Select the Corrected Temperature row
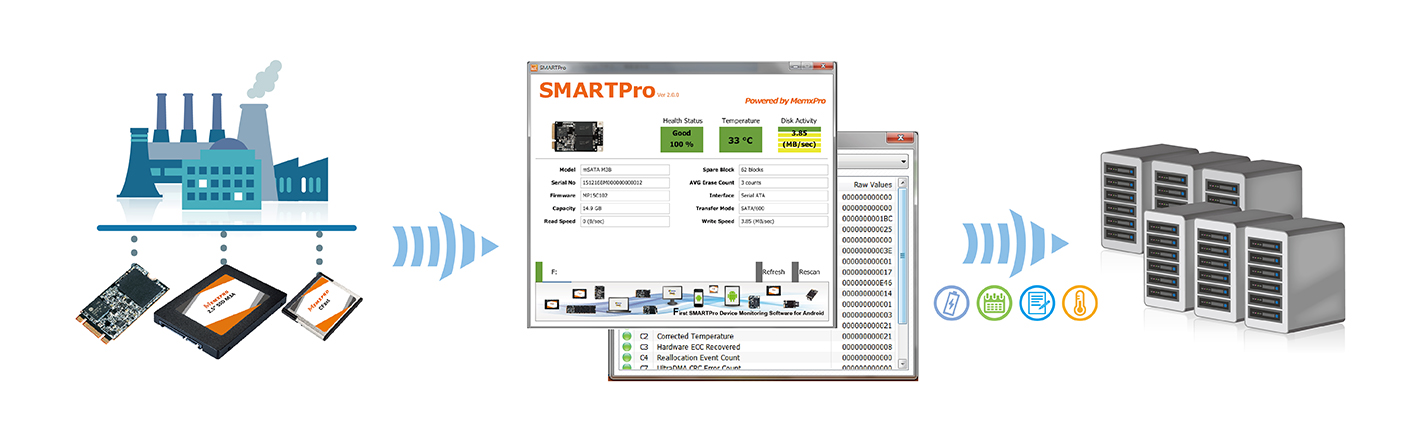The width and height of the screenshot is (1402, 425). tap(758, 337)
